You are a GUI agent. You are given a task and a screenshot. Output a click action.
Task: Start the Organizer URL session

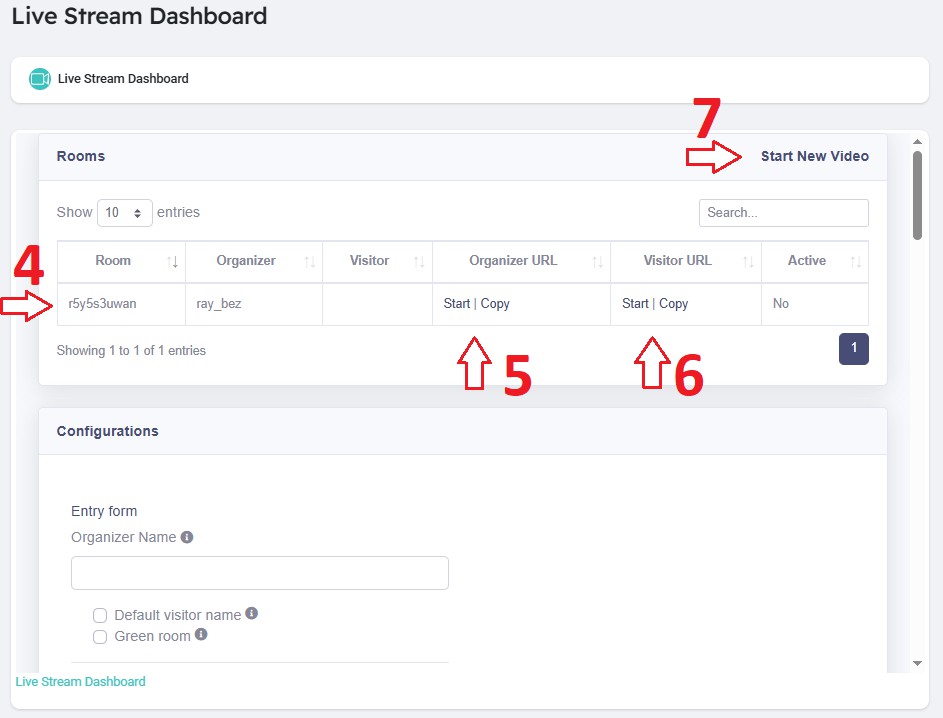pos(457,304)
